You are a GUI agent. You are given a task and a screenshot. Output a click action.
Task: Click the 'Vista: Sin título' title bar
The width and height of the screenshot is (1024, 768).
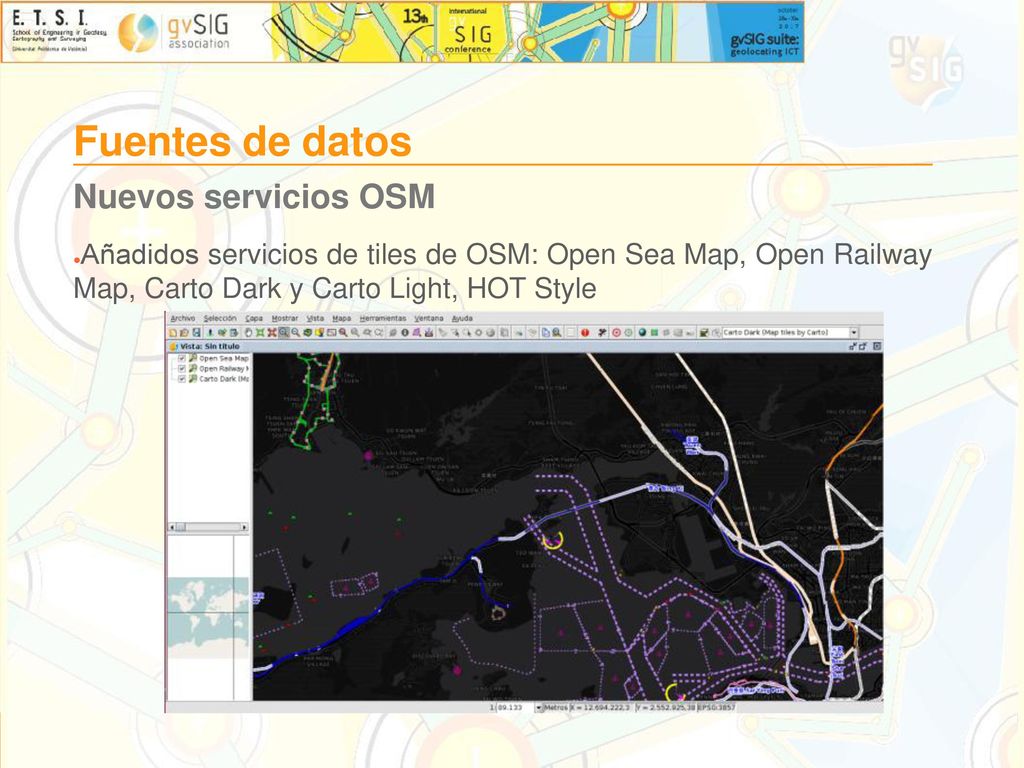coord(524,346)
